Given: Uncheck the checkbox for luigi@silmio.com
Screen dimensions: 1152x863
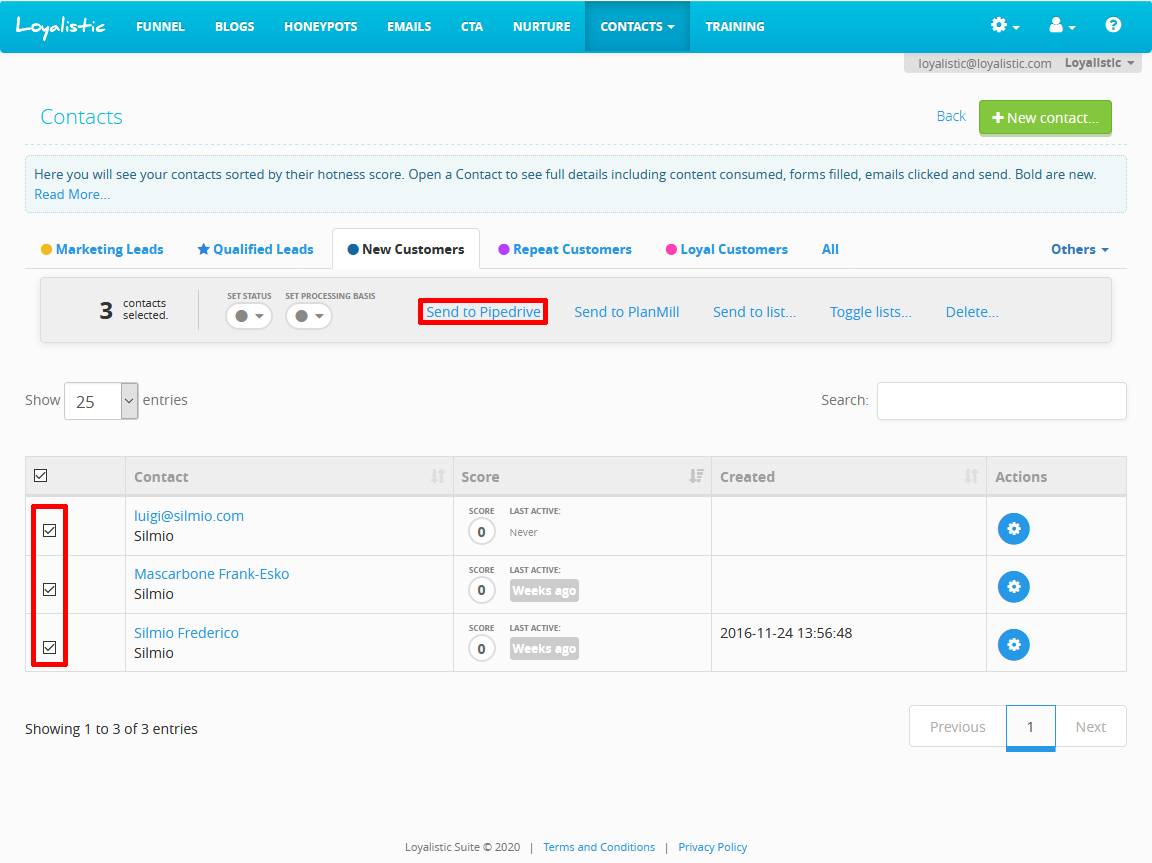Looking at the screenshot, I should coord(49,529).
